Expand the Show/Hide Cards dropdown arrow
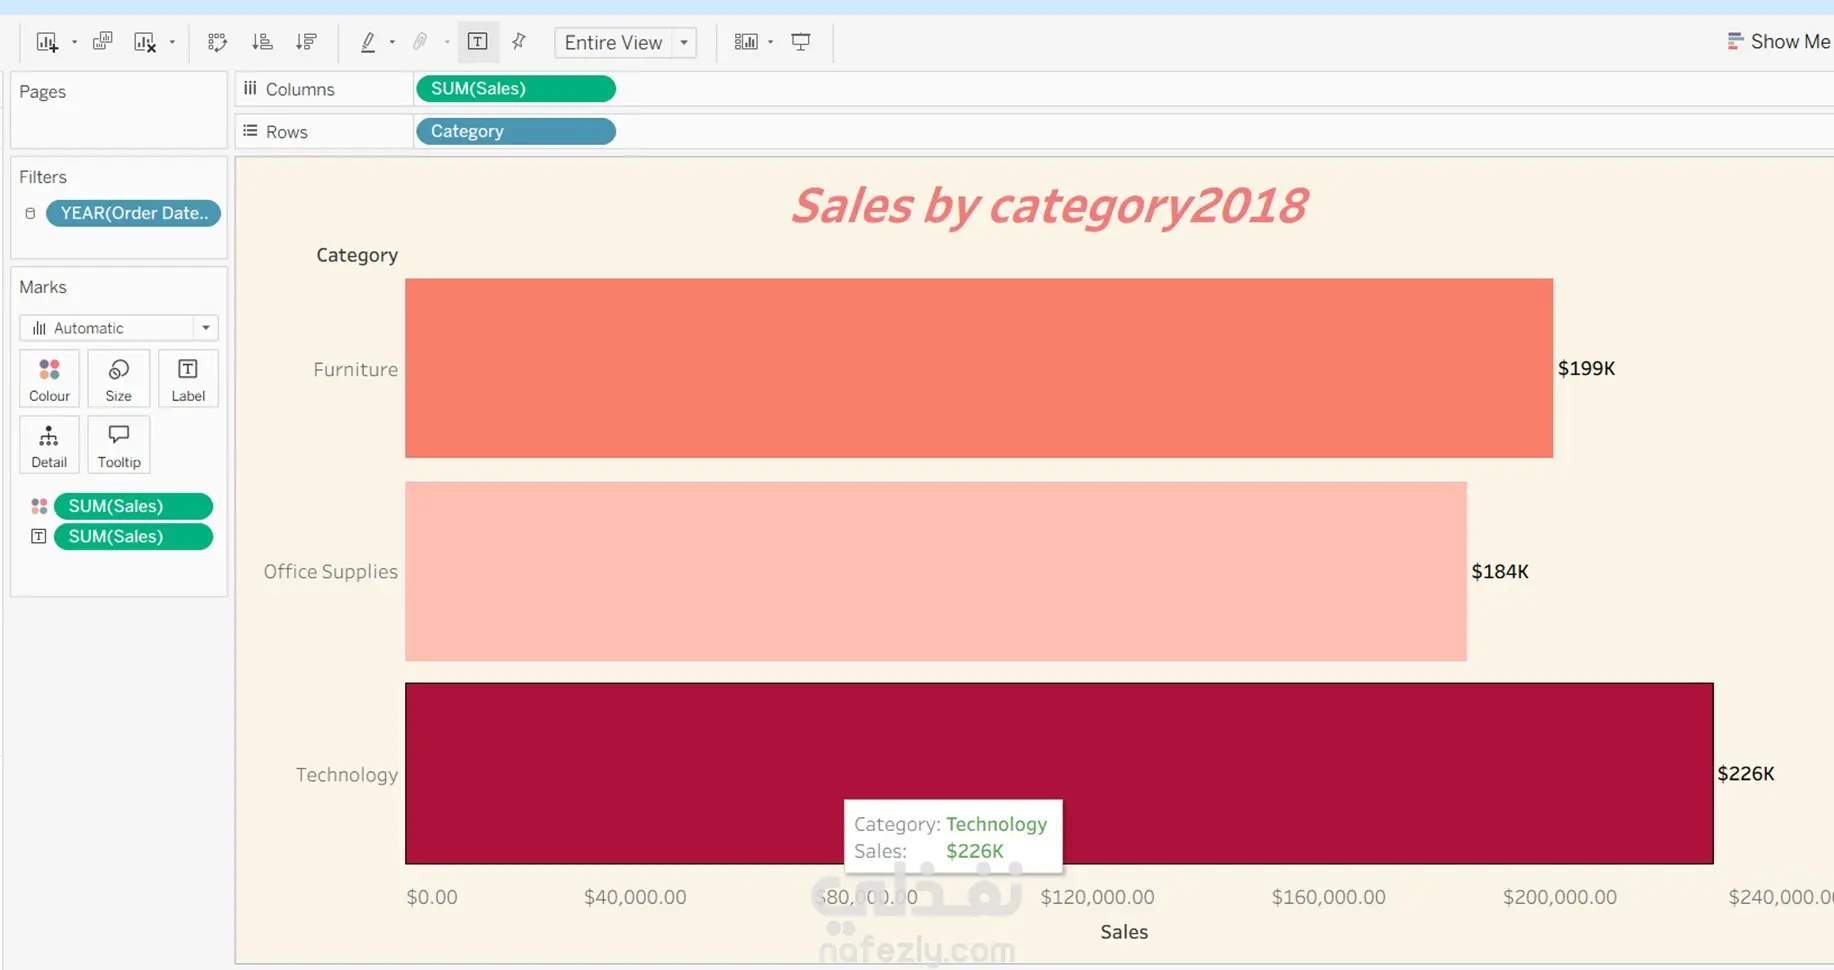This screenshot has width=1834, height=970. [771, 42]
